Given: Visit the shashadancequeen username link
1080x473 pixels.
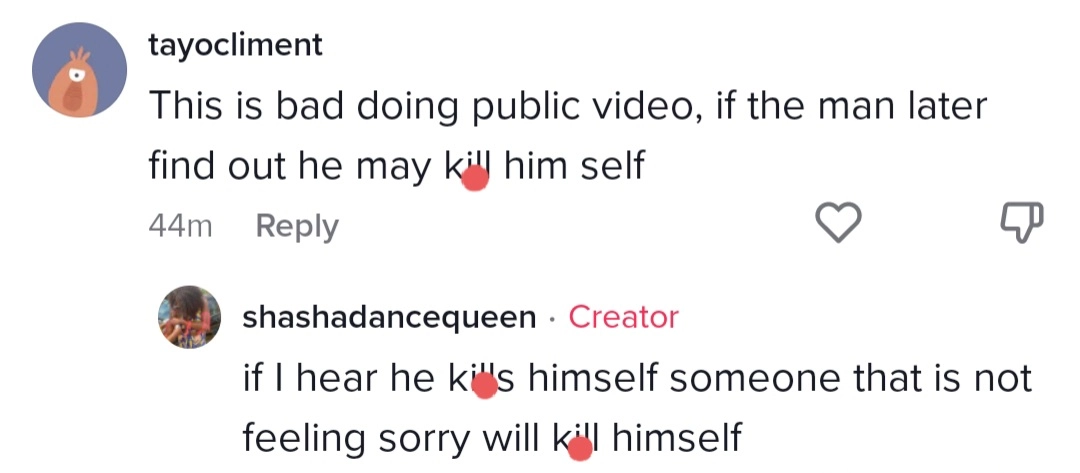Looking at the screenshot, I should tap(389, 317).
